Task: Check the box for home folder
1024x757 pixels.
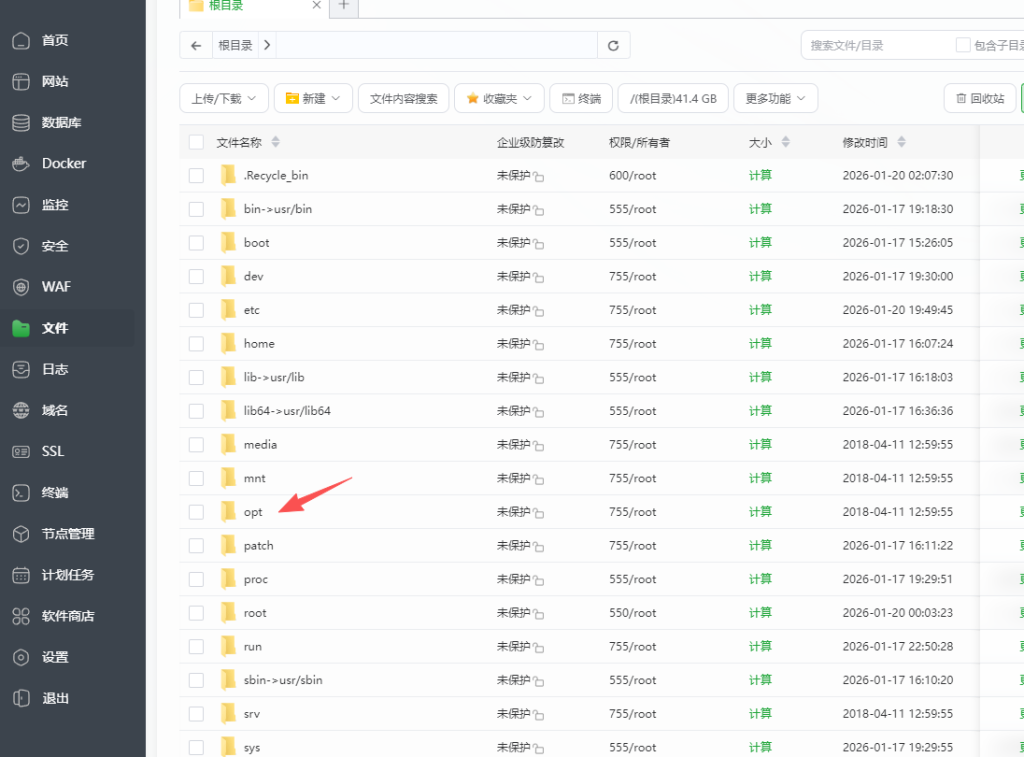Action: click(x=196, y=344)
